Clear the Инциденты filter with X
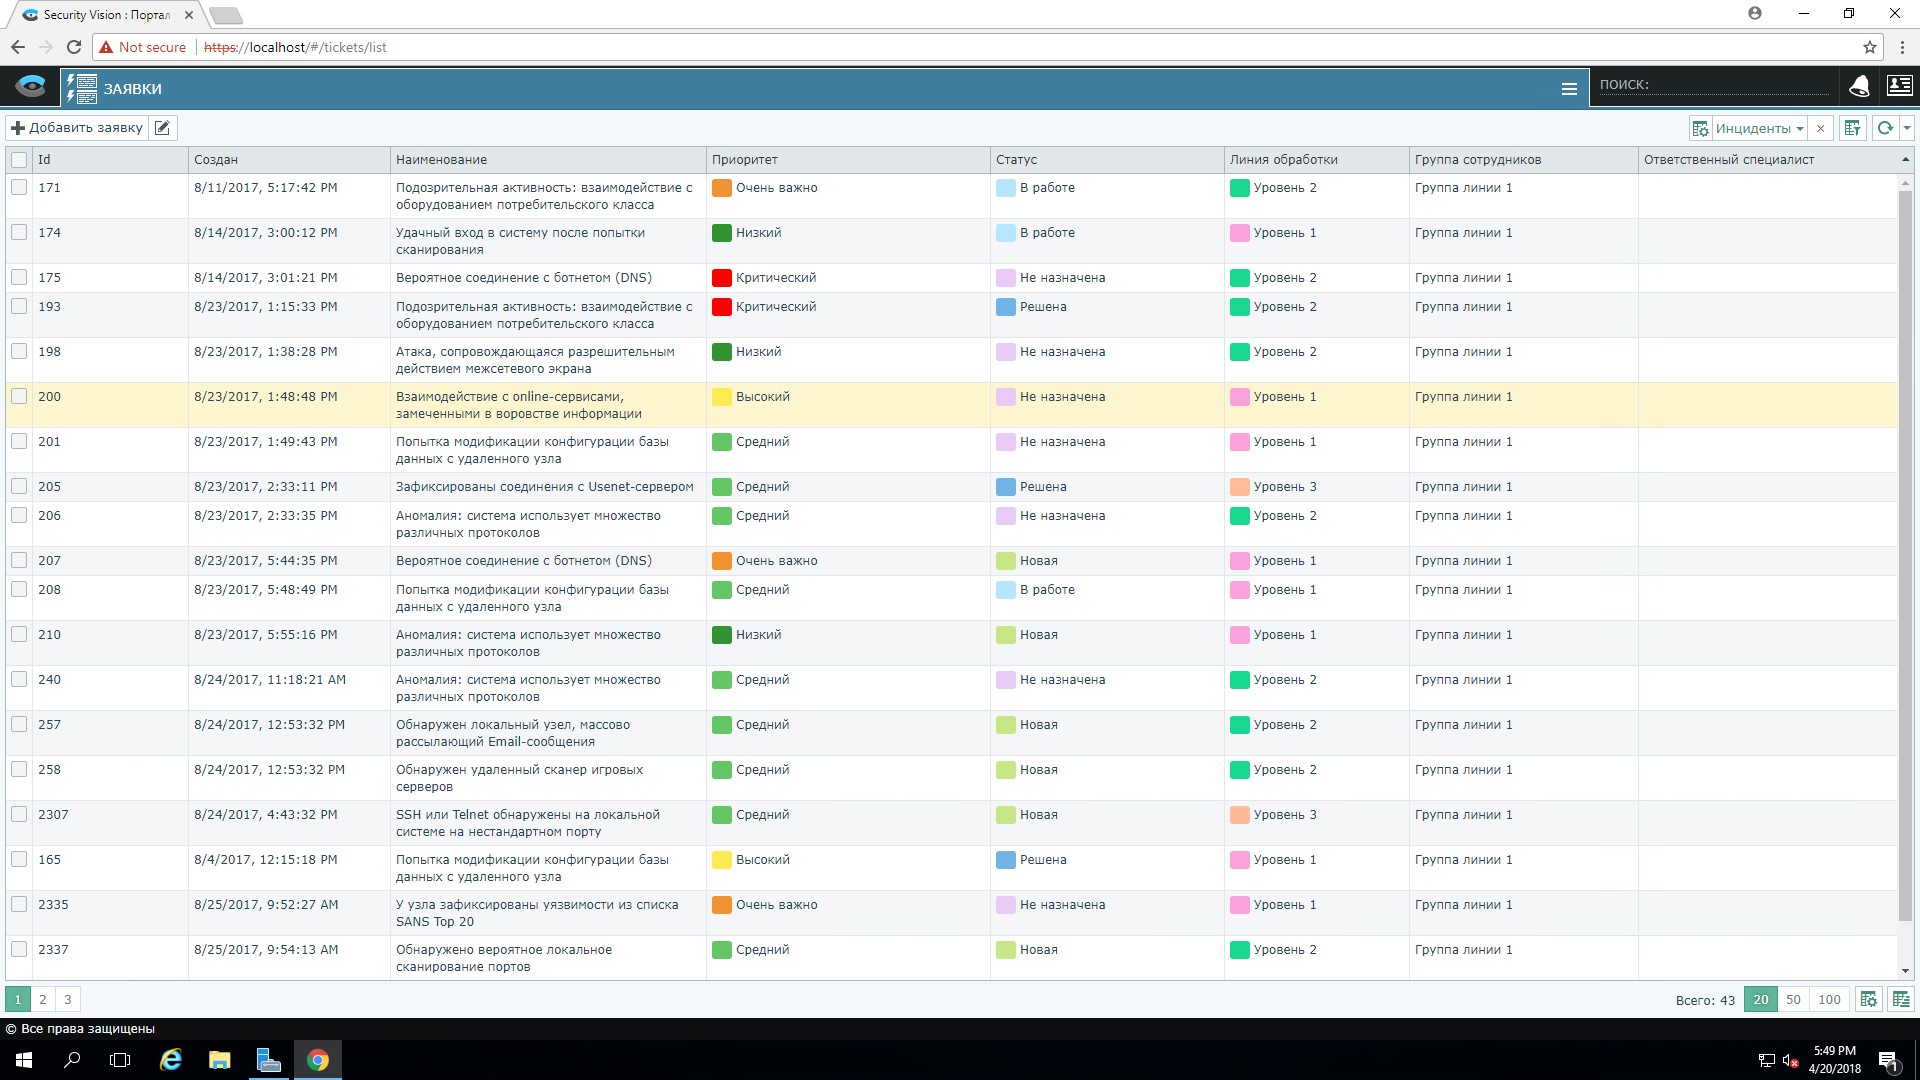 tap(1821, 128)
